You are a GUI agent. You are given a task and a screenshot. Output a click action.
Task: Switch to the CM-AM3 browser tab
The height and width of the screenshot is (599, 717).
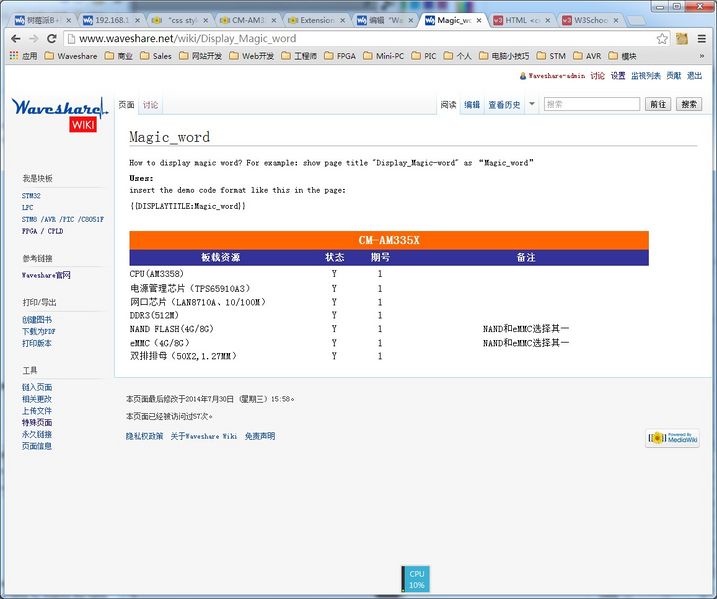[247, 21]
